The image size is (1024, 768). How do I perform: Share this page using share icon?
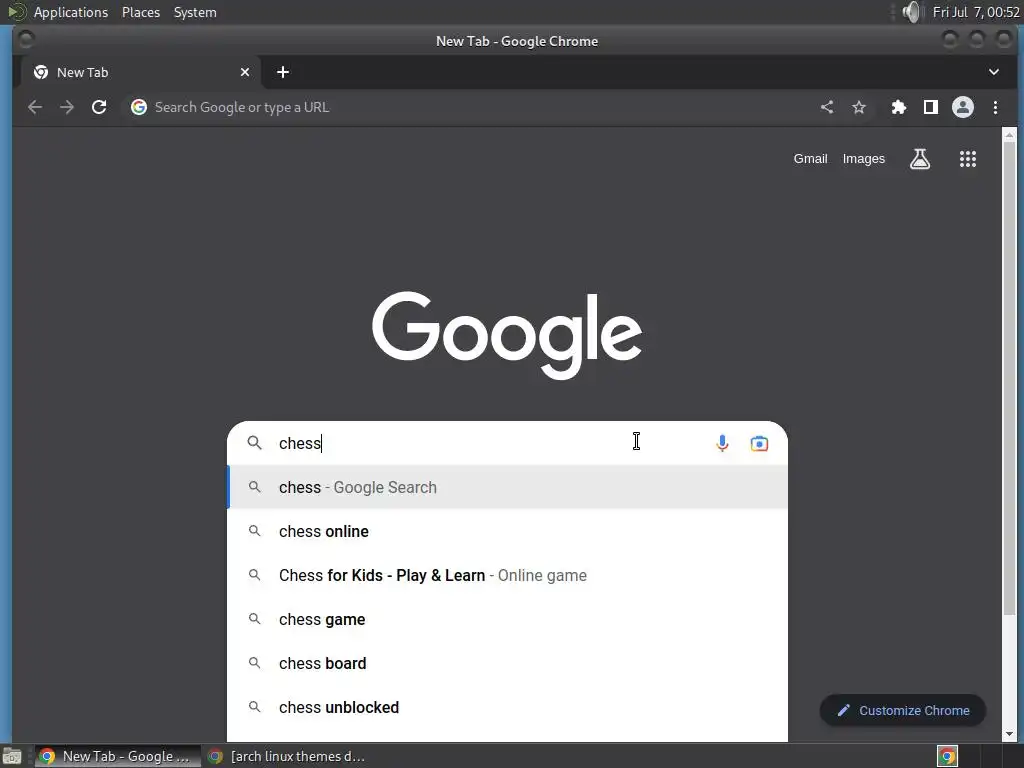(x=827, y=107)
